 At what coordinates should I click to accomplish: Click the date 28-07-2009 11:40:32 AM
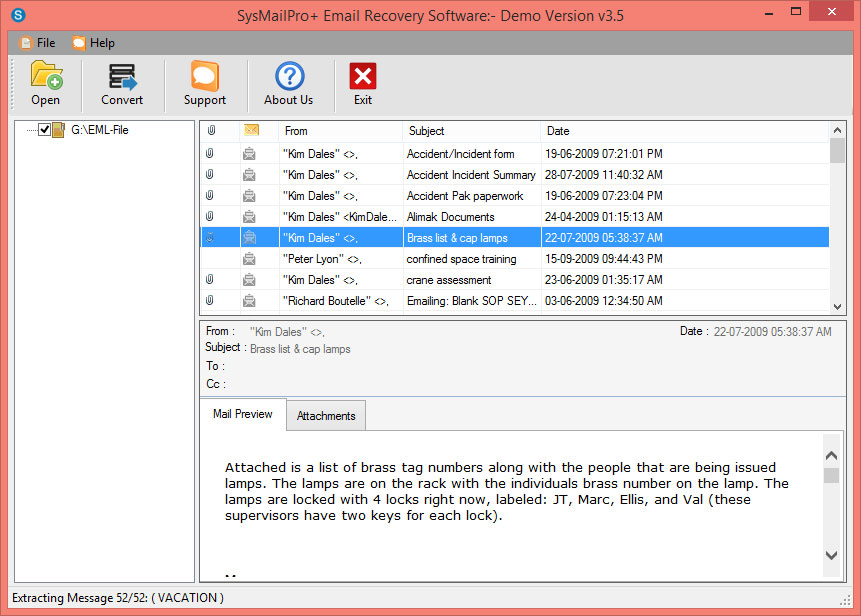point(603,175)
